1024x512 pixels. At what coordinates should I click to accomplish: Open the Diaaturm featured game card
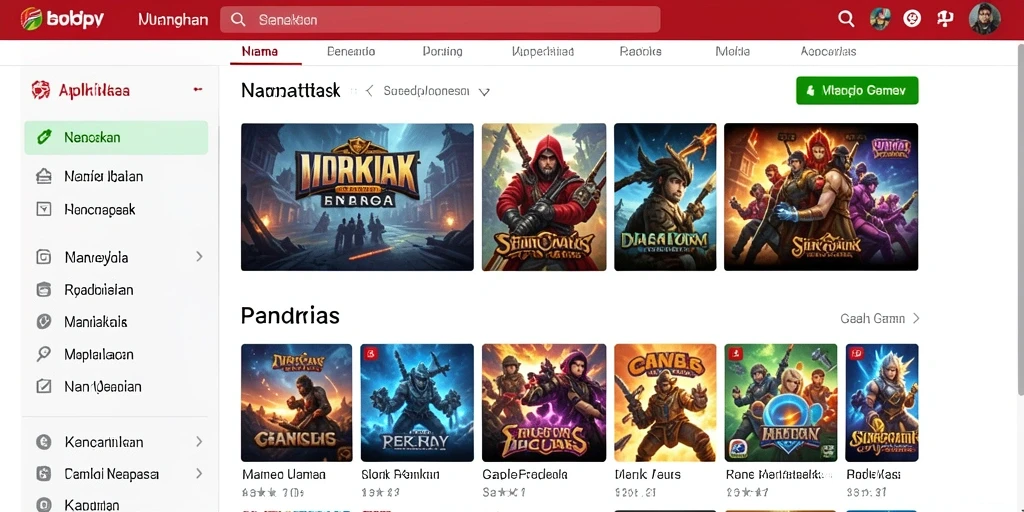point(665,197)
